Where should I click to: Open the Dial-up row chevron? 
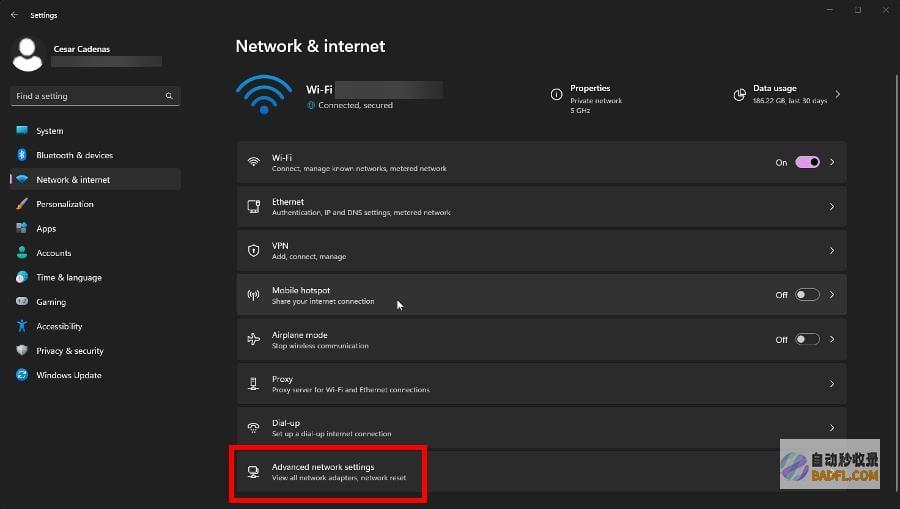tap(832, 428)
